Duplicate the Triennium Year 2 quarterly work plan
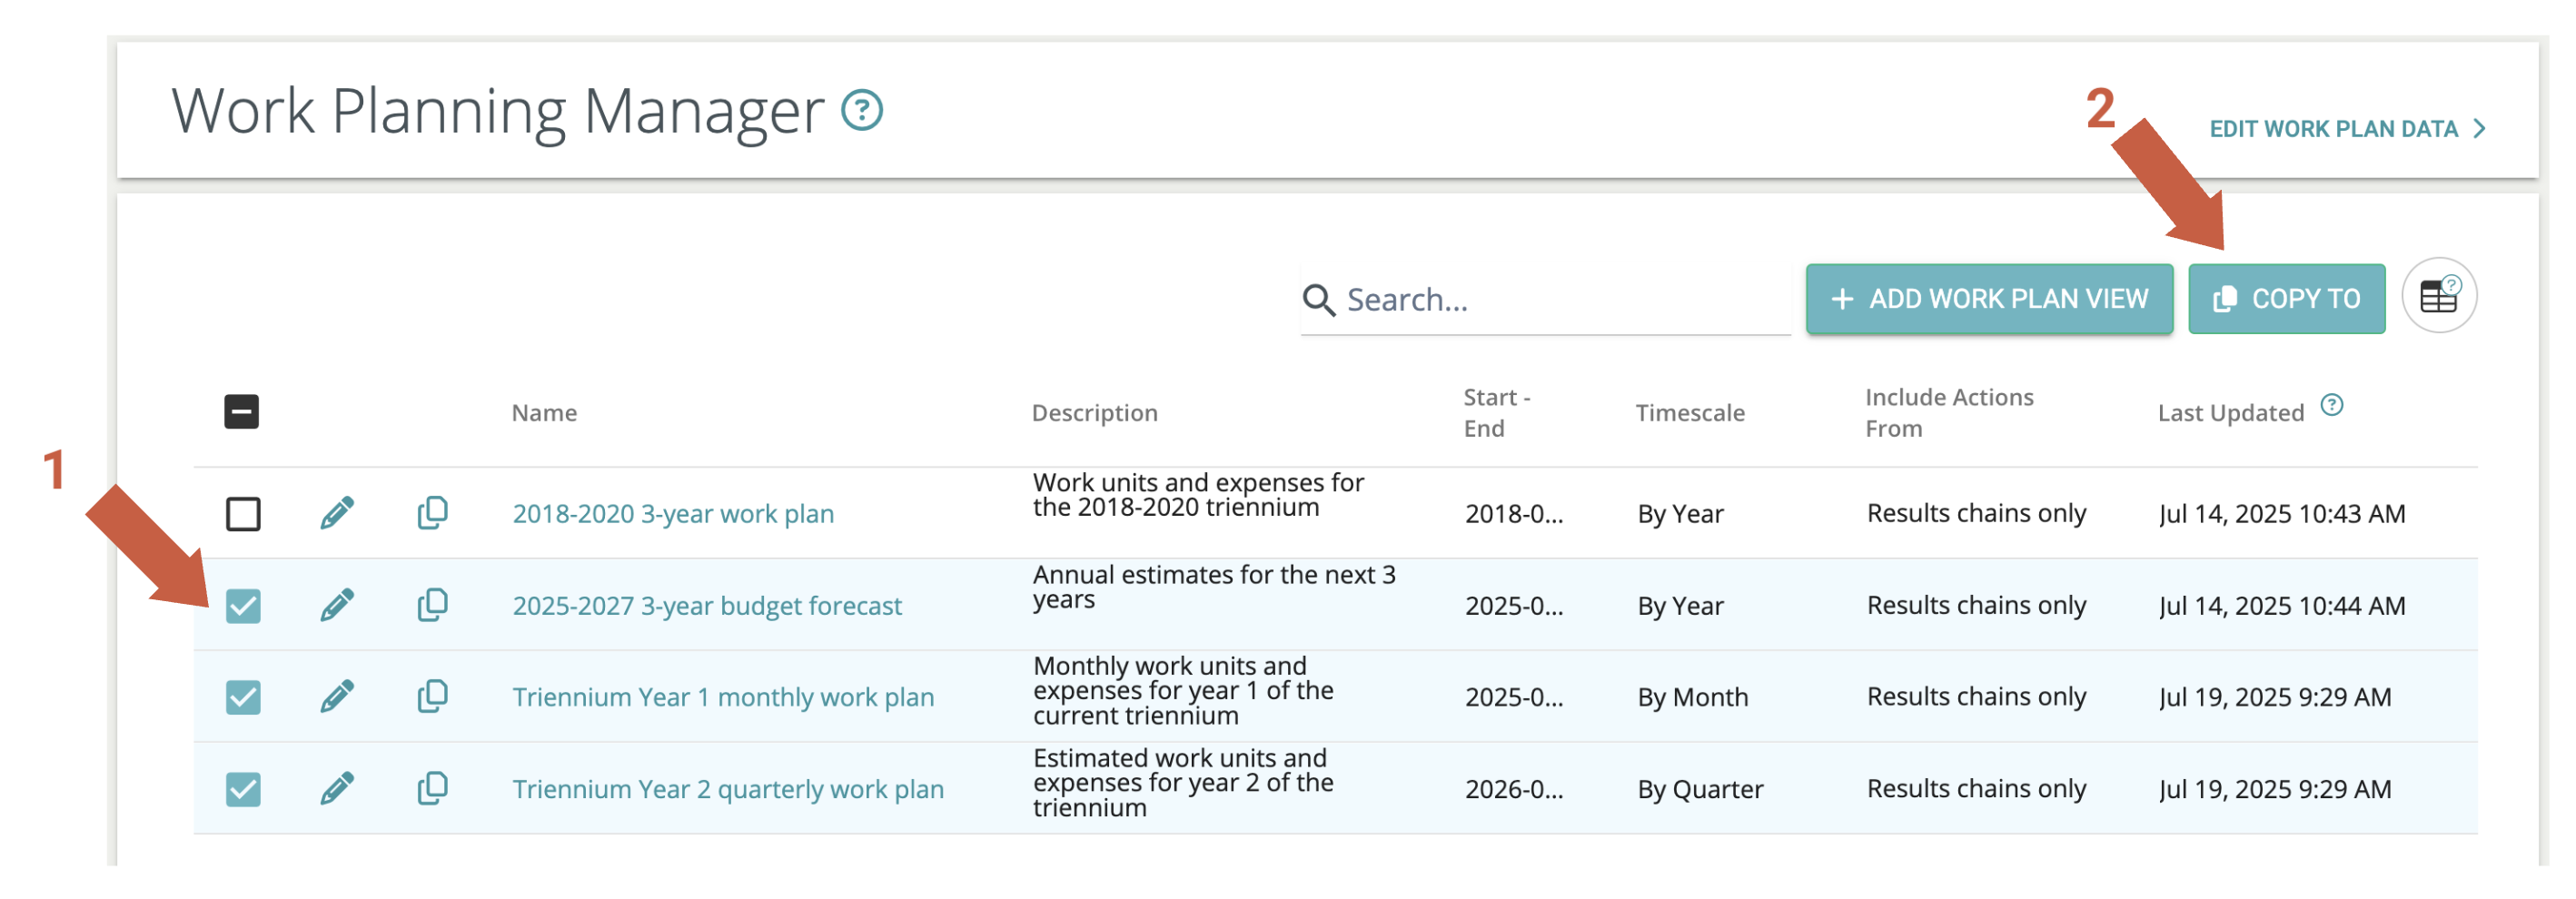2576x899 pixels. pyautogui.click(x=432, y=788)
